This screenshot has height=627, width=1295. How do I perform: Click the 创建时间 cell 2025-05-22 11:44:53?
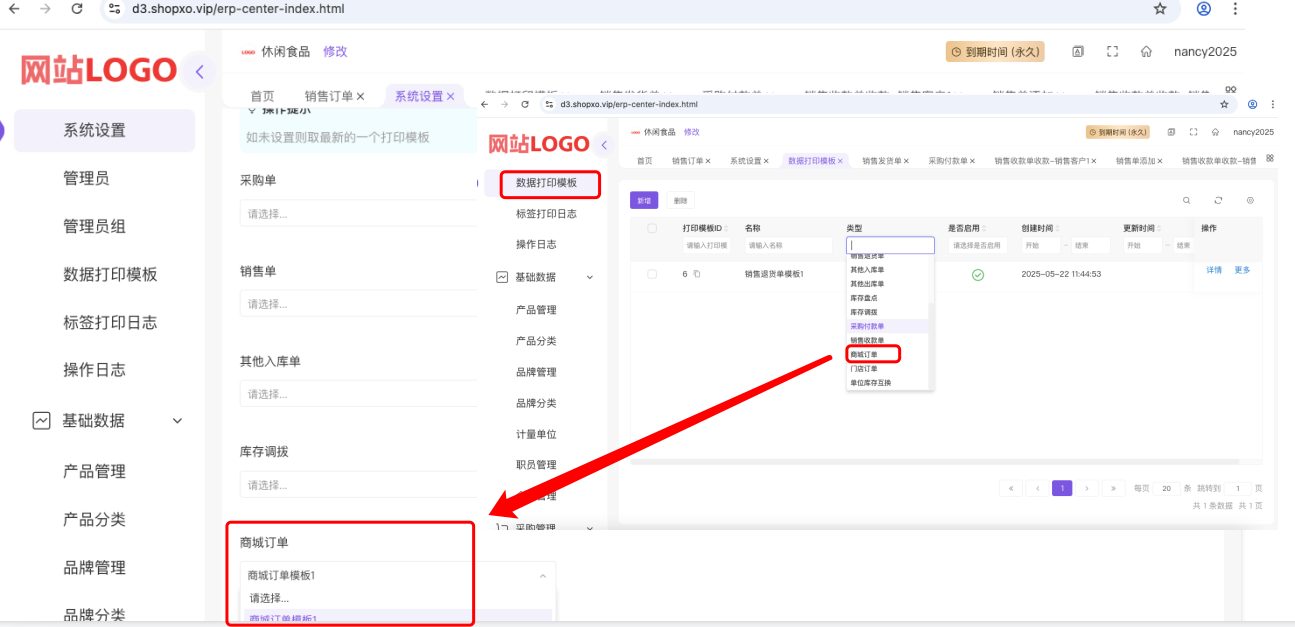coord(1061,274)
